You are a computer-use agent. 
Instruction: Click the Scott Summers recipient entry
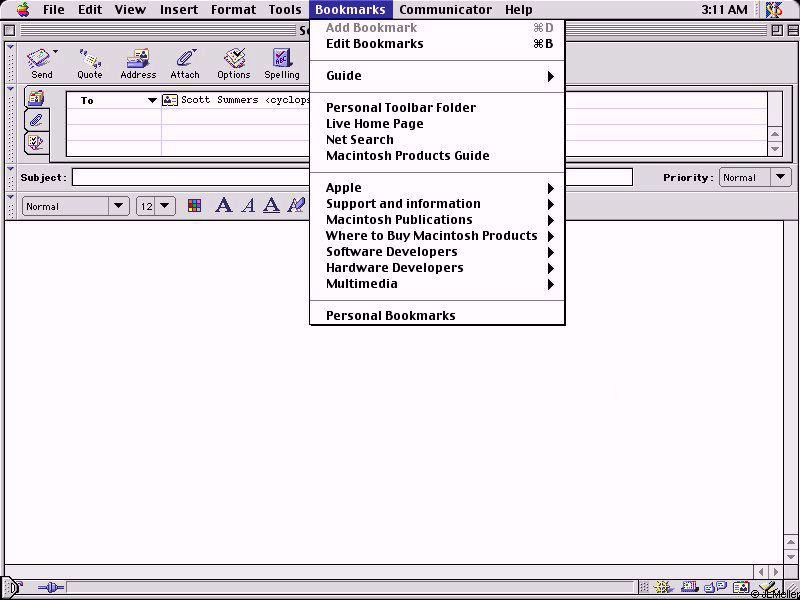click(x=245, y=100)
